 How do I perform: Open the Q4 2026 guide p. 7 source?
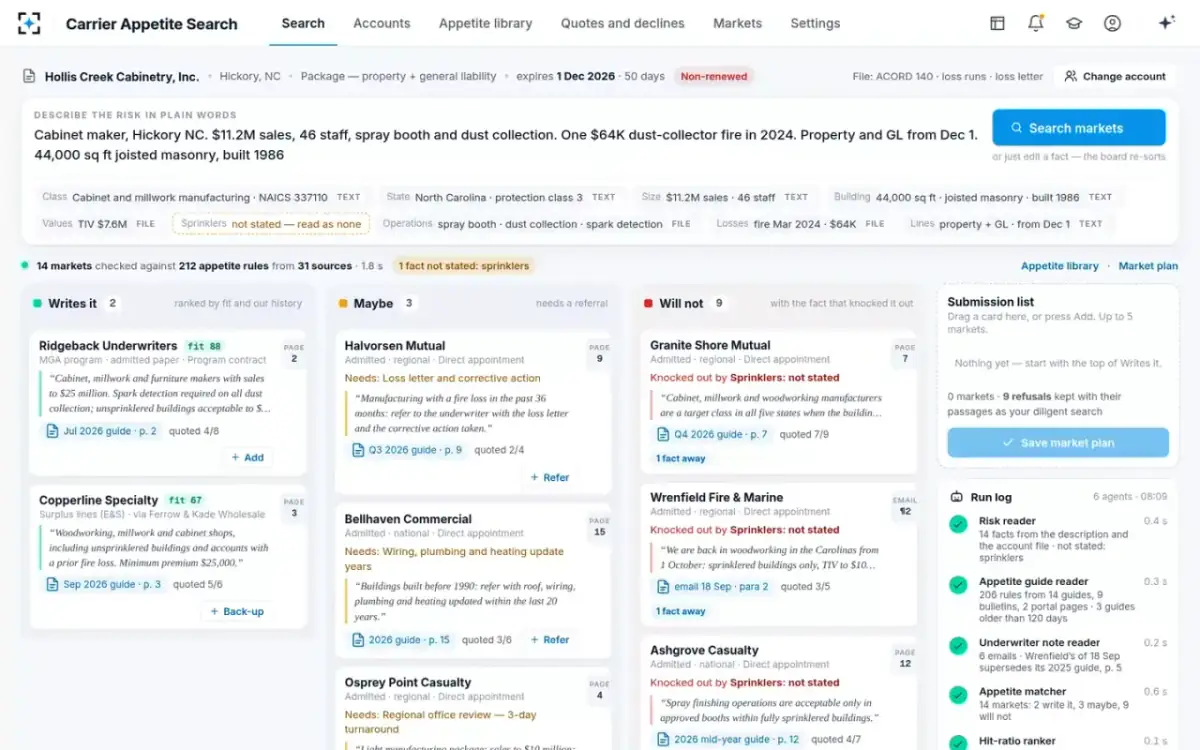[x=714, y=434]
